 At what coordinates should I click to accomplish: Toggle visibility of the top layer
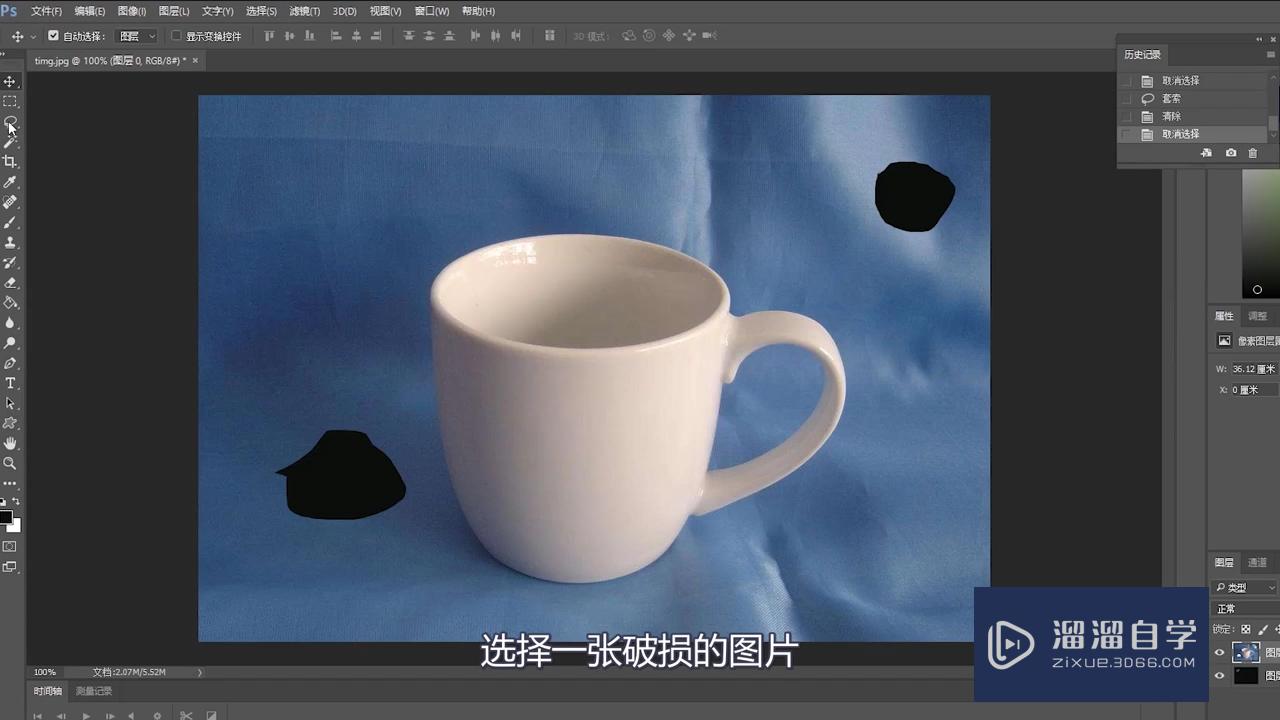pos(1219,653)
